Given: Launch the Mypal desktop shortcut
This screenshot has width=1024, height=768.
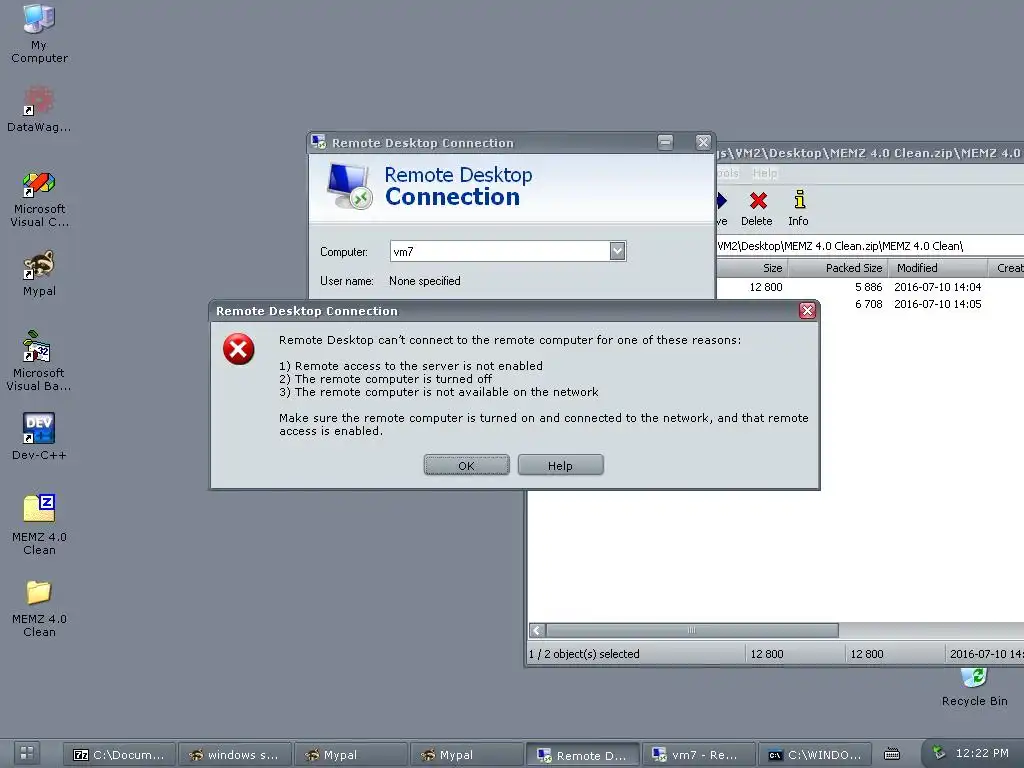Looking at the screenshot, I should click(39, 273).
